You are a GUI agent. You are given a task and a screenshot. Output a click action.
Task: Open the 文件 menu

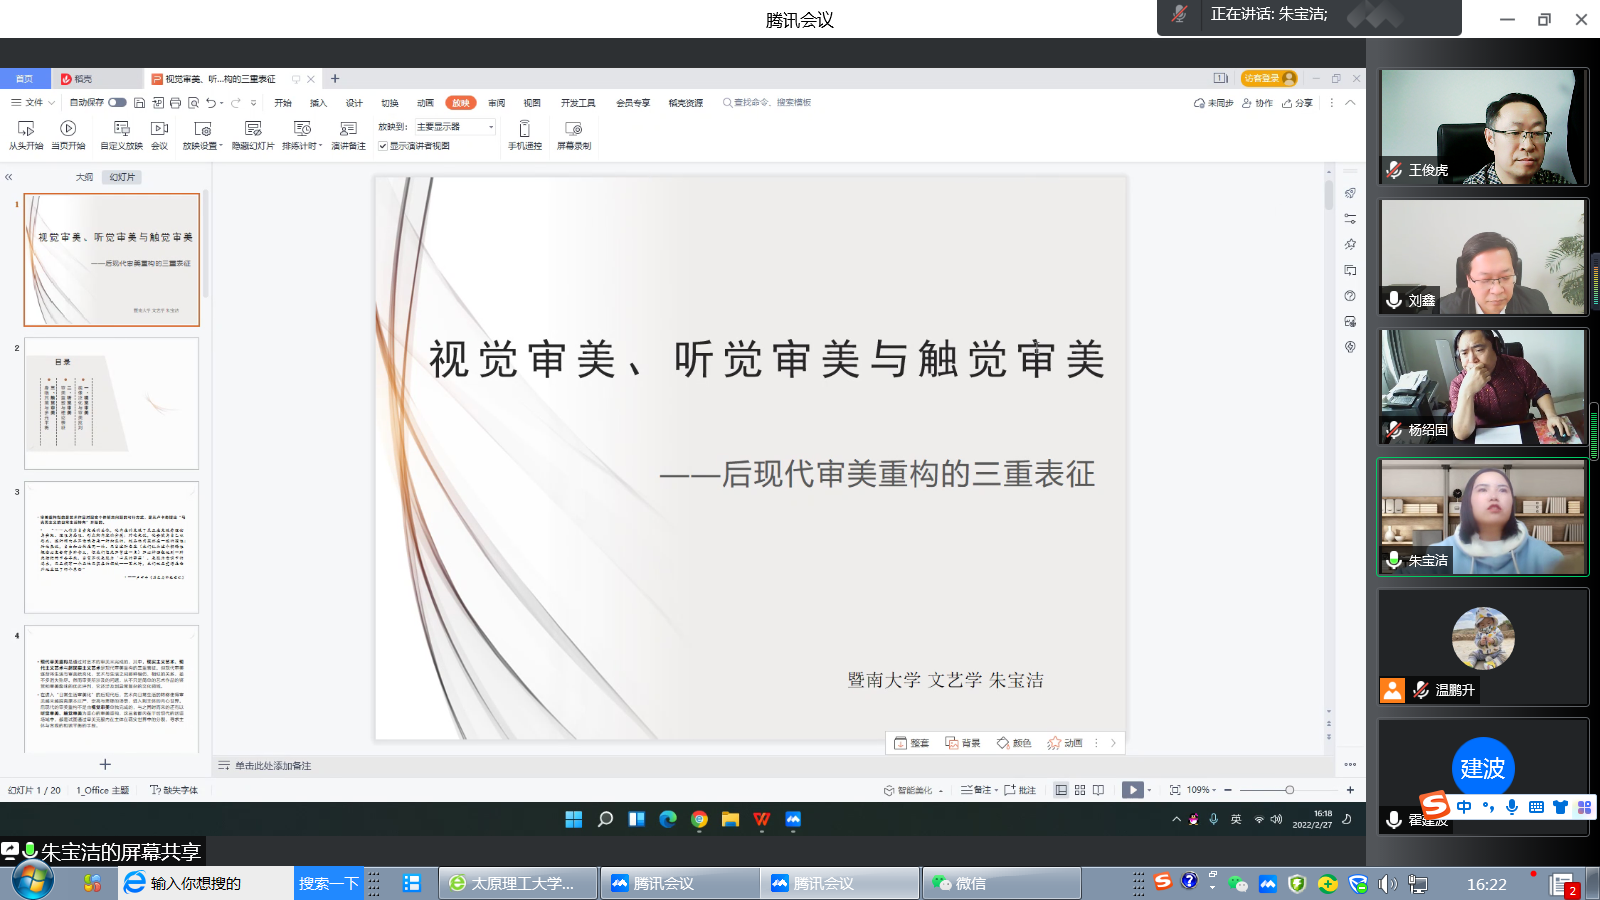[x=28, y=103]
